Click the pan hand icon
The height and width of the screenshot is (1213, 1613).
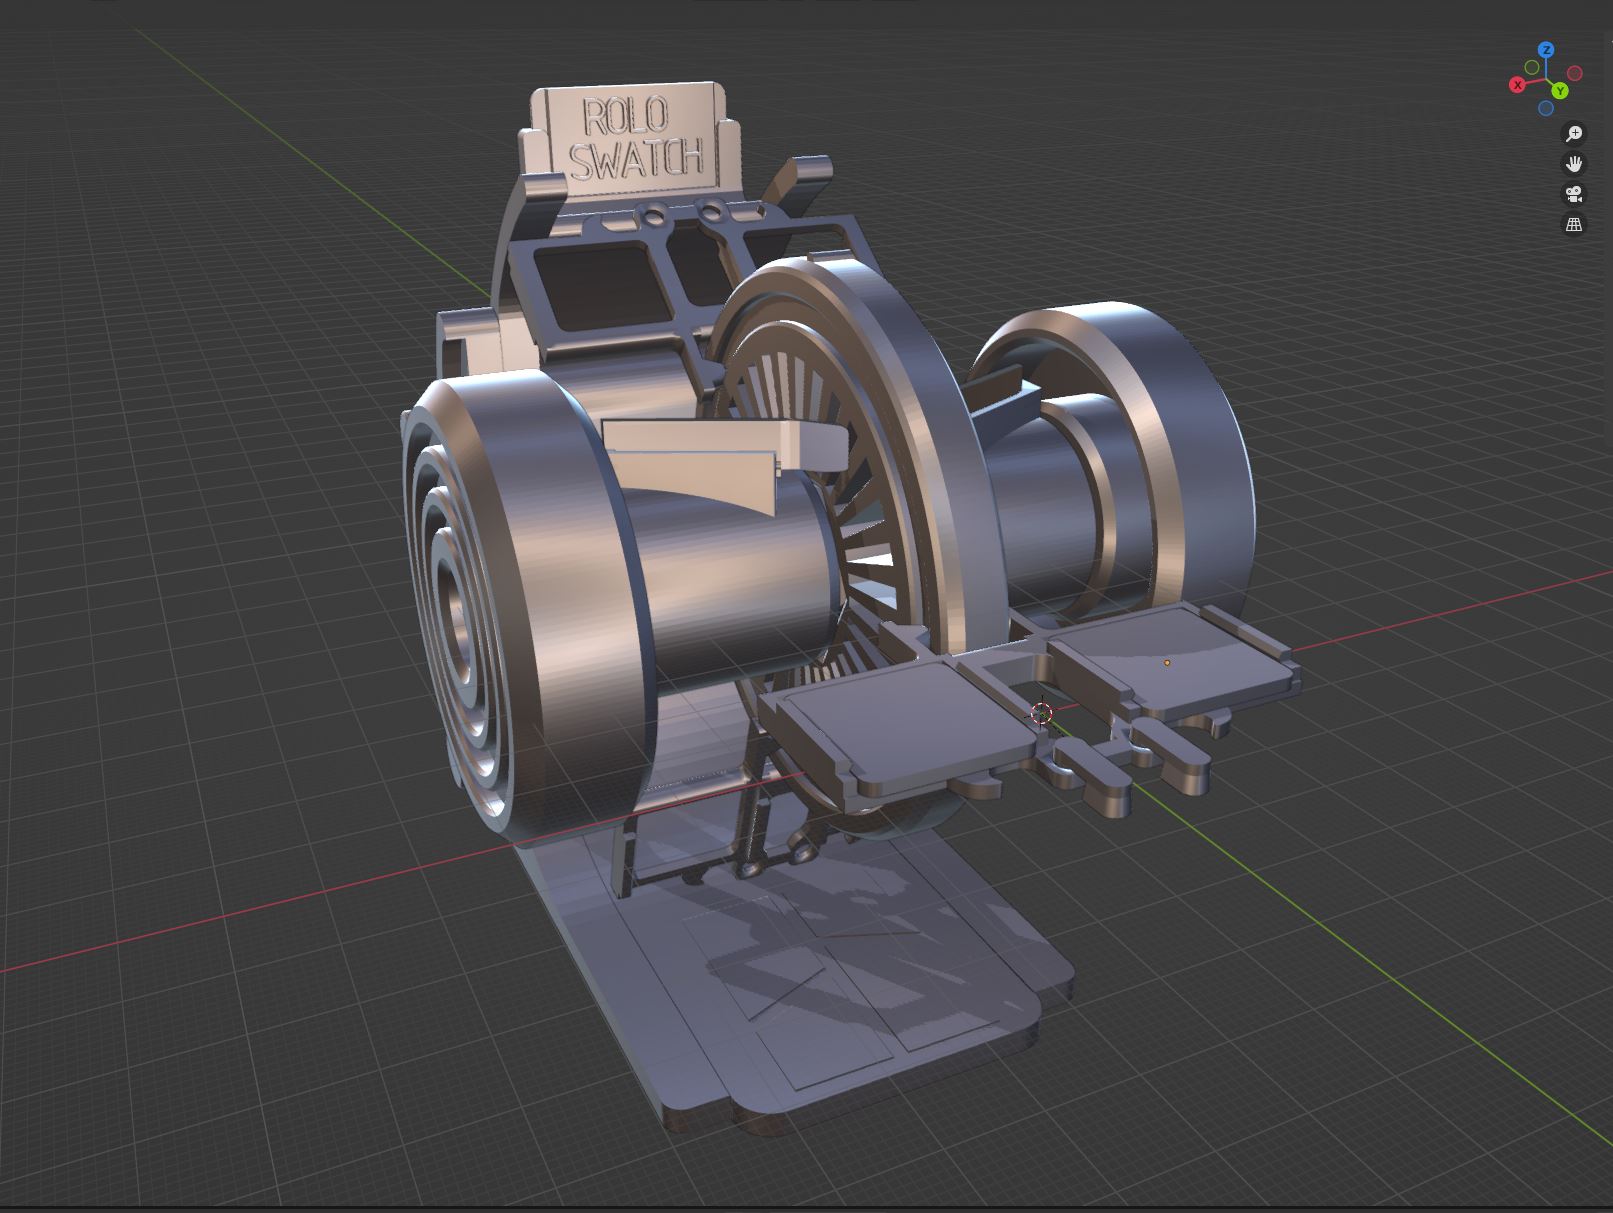[1574, 164]
